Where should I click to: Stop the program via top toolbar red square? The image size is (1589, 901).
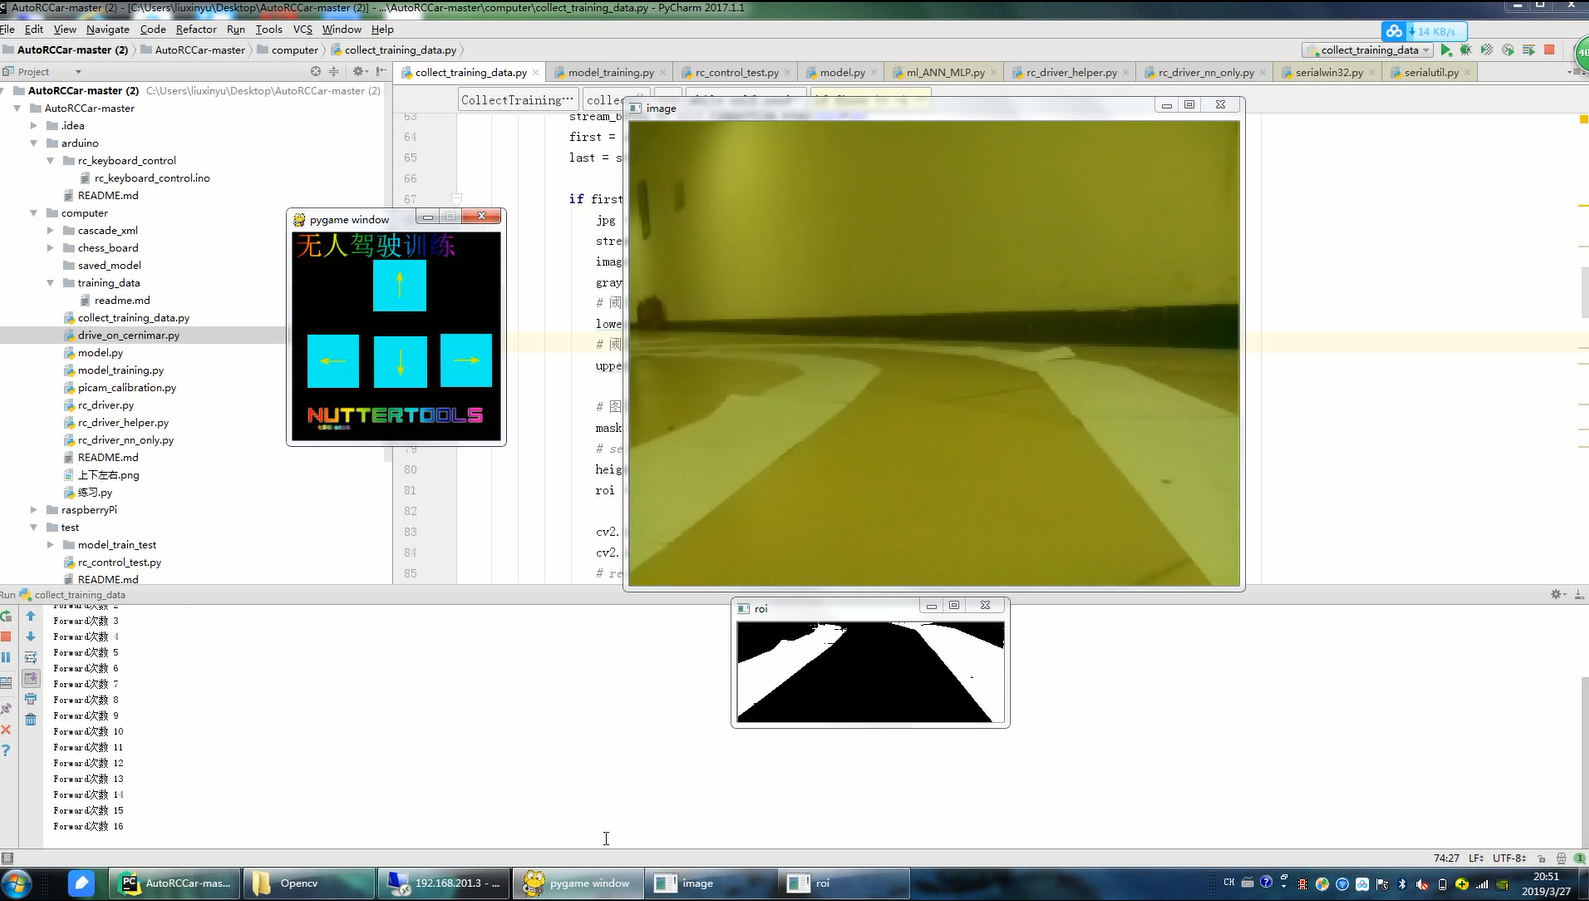coord(1549,50)
